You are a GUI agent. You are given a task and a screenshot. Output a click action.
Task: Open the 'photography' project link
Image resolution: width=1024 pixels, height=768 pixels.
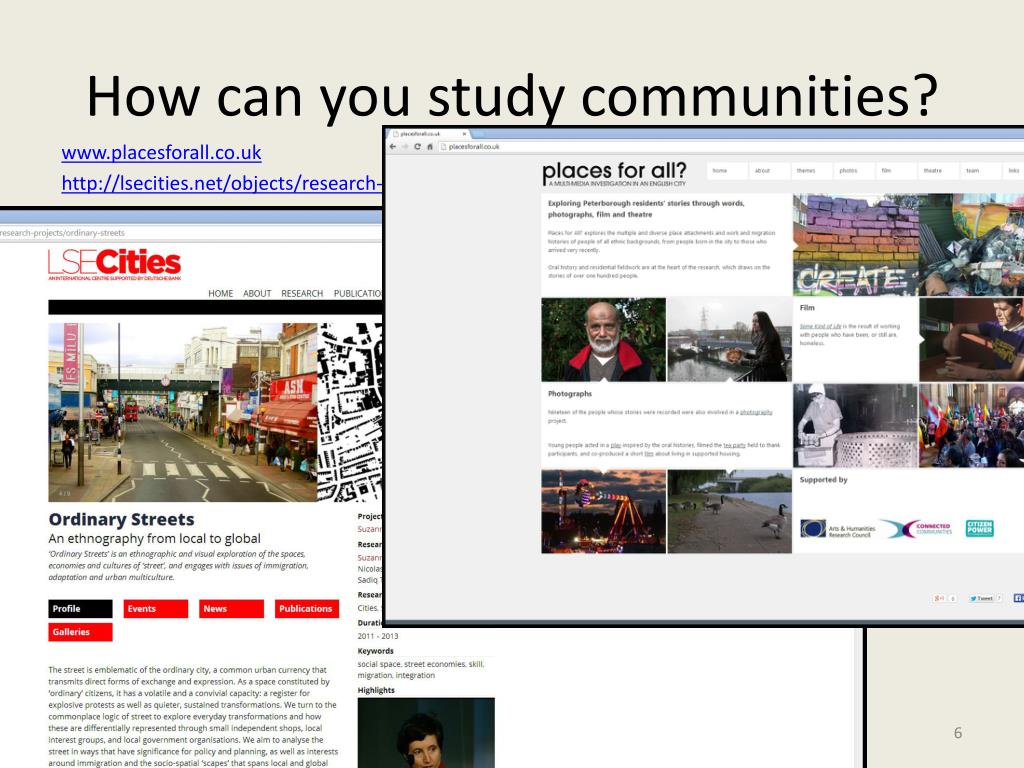(x=756, y=412)
